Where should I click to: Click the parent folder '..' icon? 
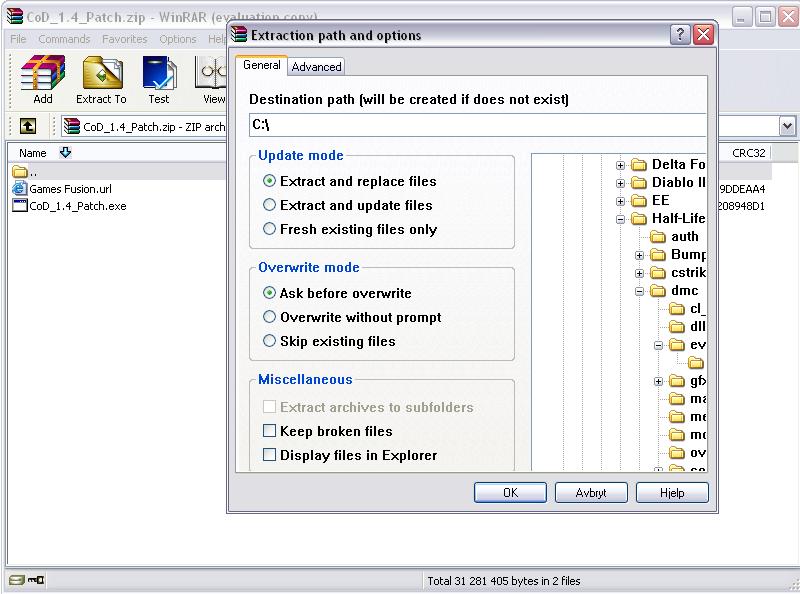coord(19,171)
